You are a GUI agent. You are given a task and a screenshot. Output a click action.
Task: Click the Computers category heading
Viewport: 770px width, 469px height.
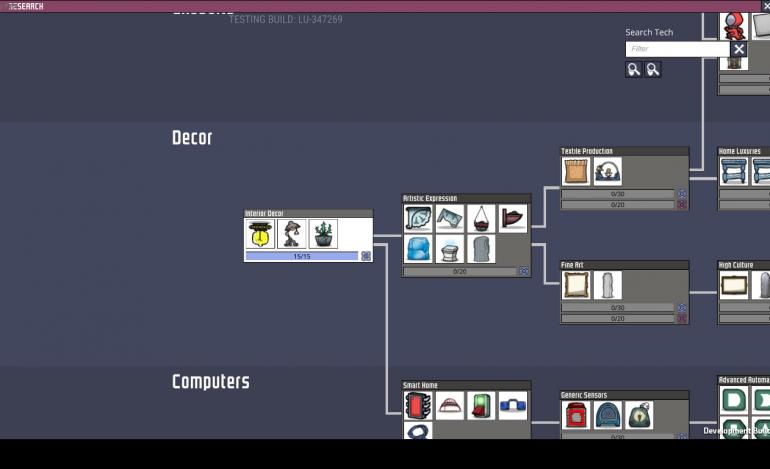pos(211,382)
